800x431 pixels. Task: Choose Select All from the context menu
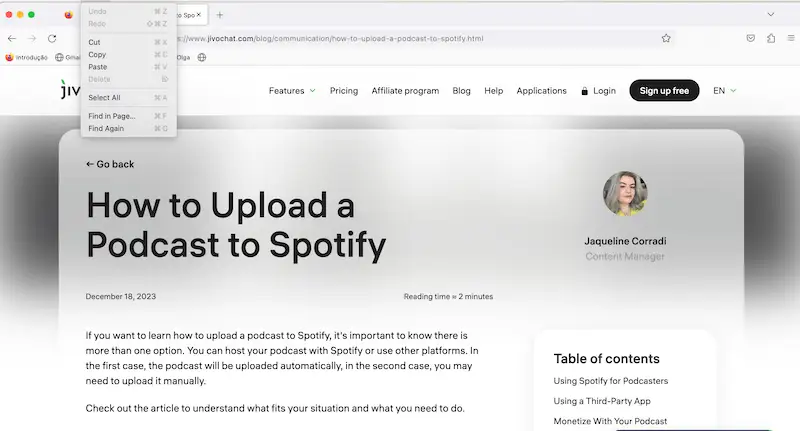(x=104, y=98)
